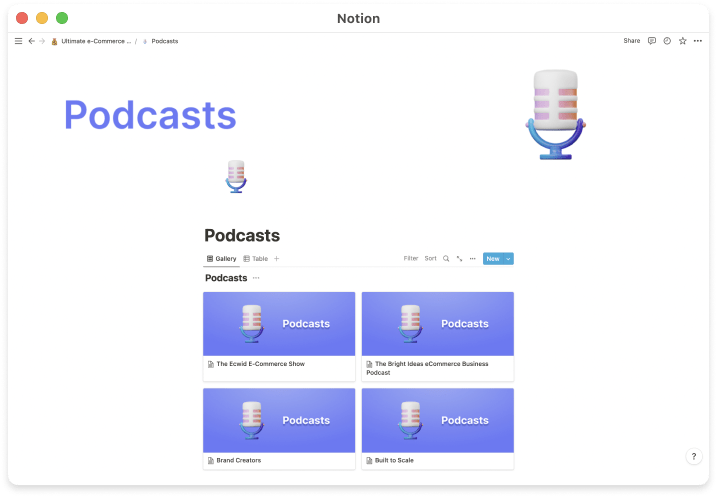This screenshot has height=497, width=717.
Task: Click the Brand Creators title
Action: 239,460
